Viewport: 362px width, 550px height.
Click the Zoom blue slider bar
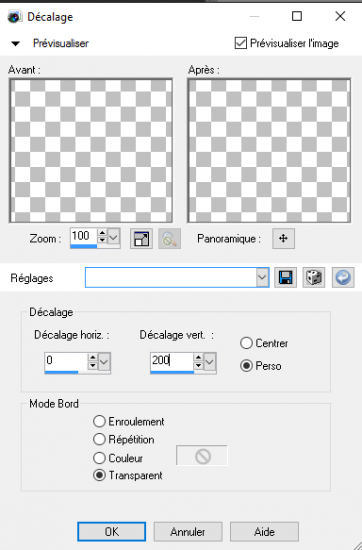(x=84, y=246)
